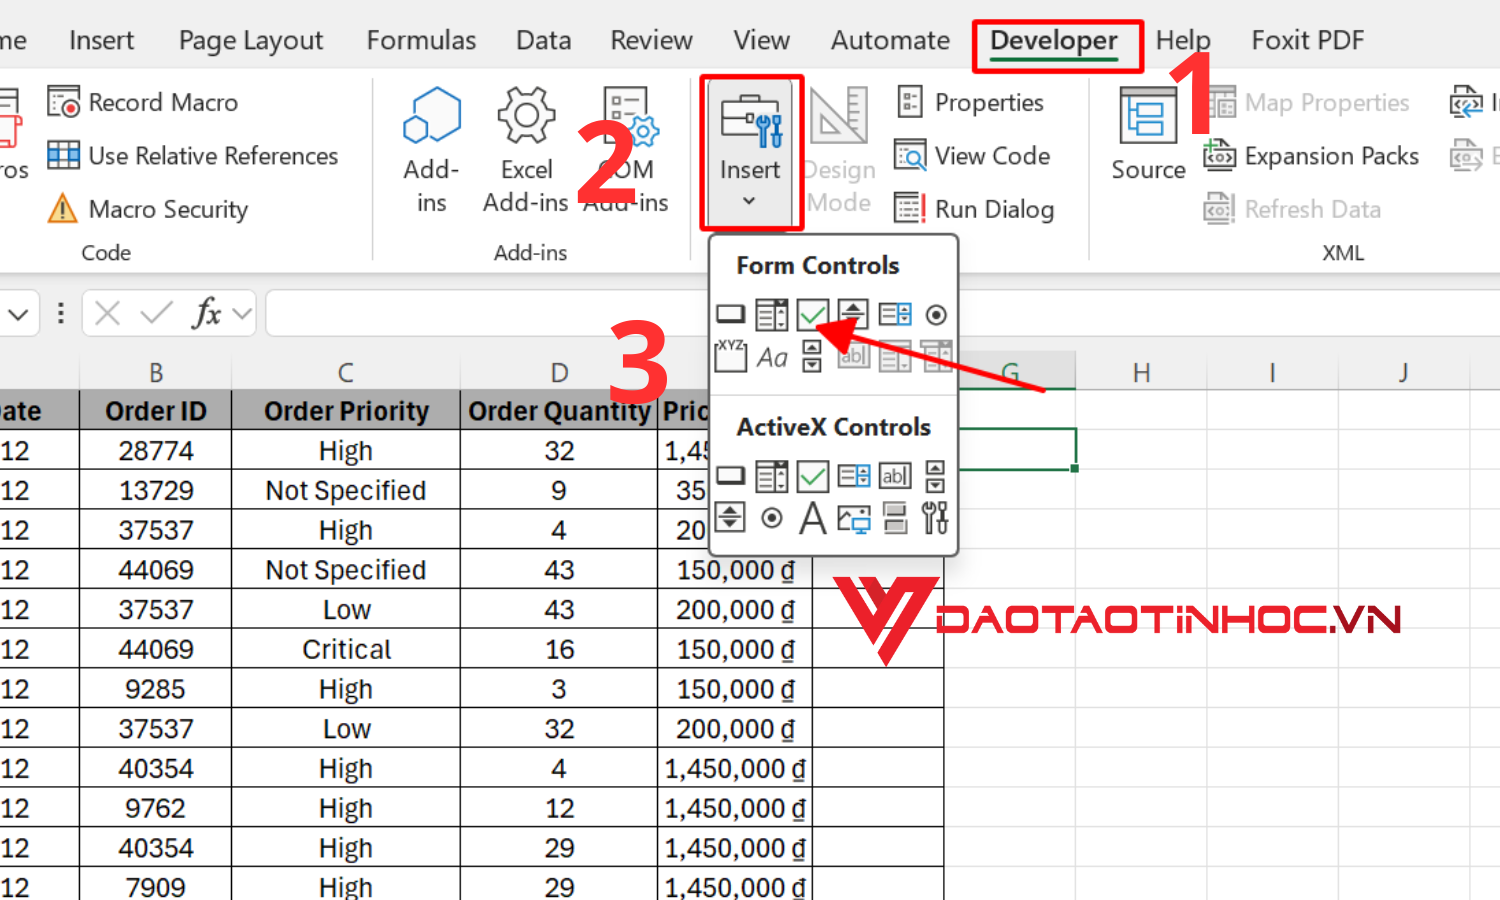Open More Controls in ActiveX section

click(935, 518)
